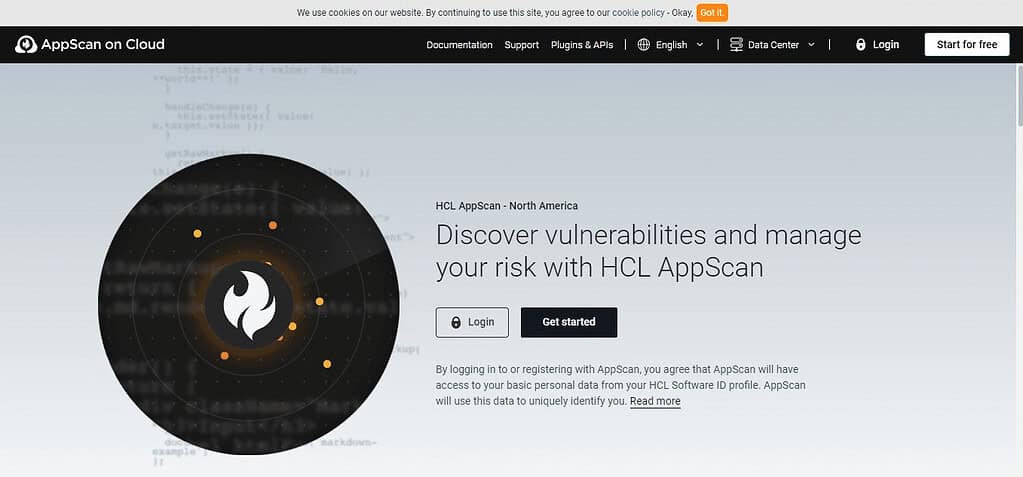
Task: Click the Data Center server icon
Action: coord(736,44)
